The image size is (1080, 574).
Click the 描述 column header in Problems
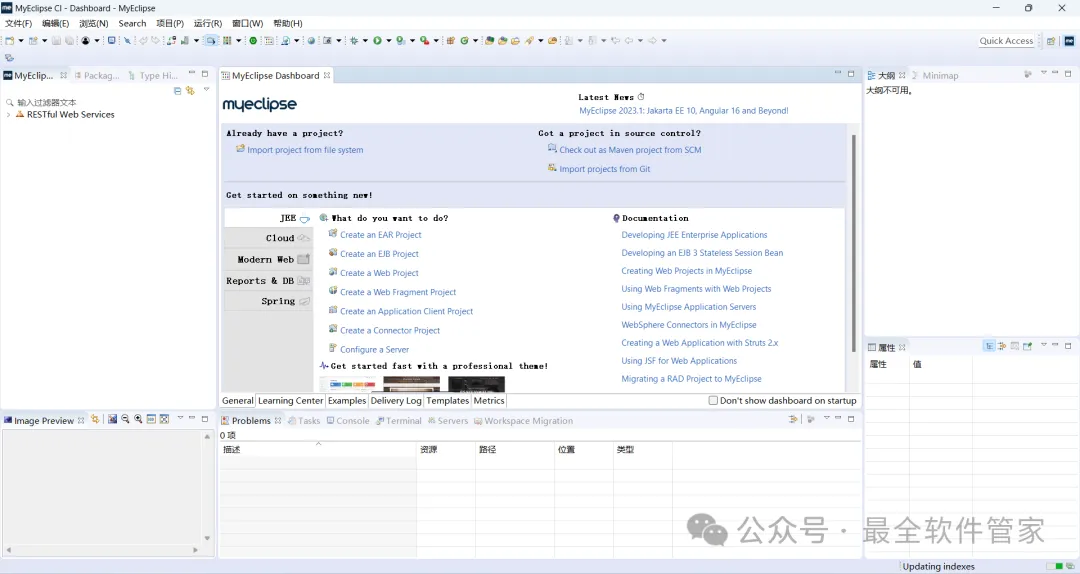pyautogui.click(x=318, y=449)
